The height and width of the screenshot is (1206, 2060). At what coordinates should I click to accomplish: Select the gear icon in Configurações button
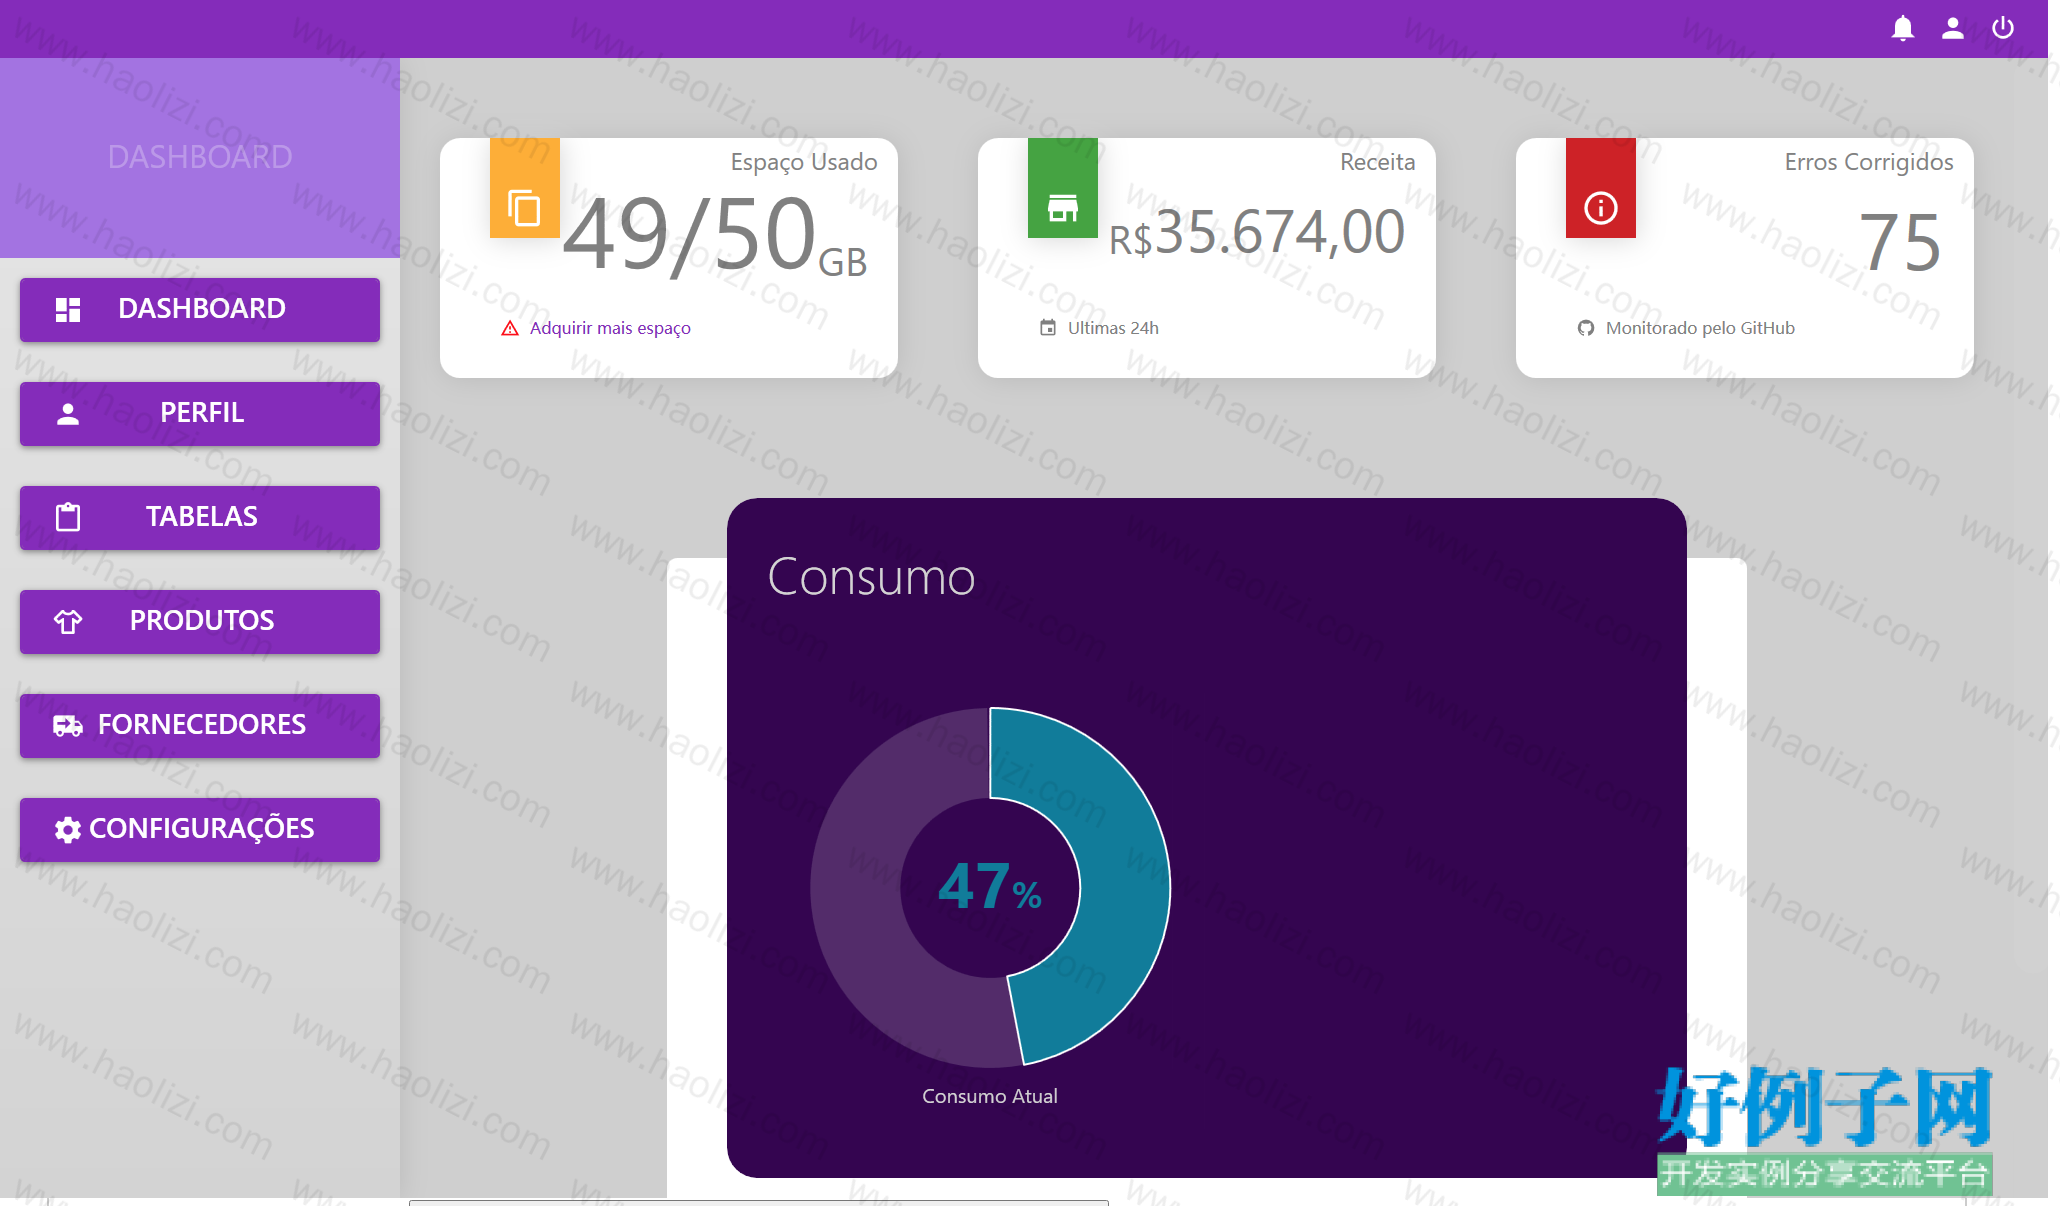click(x=68, y=829)
